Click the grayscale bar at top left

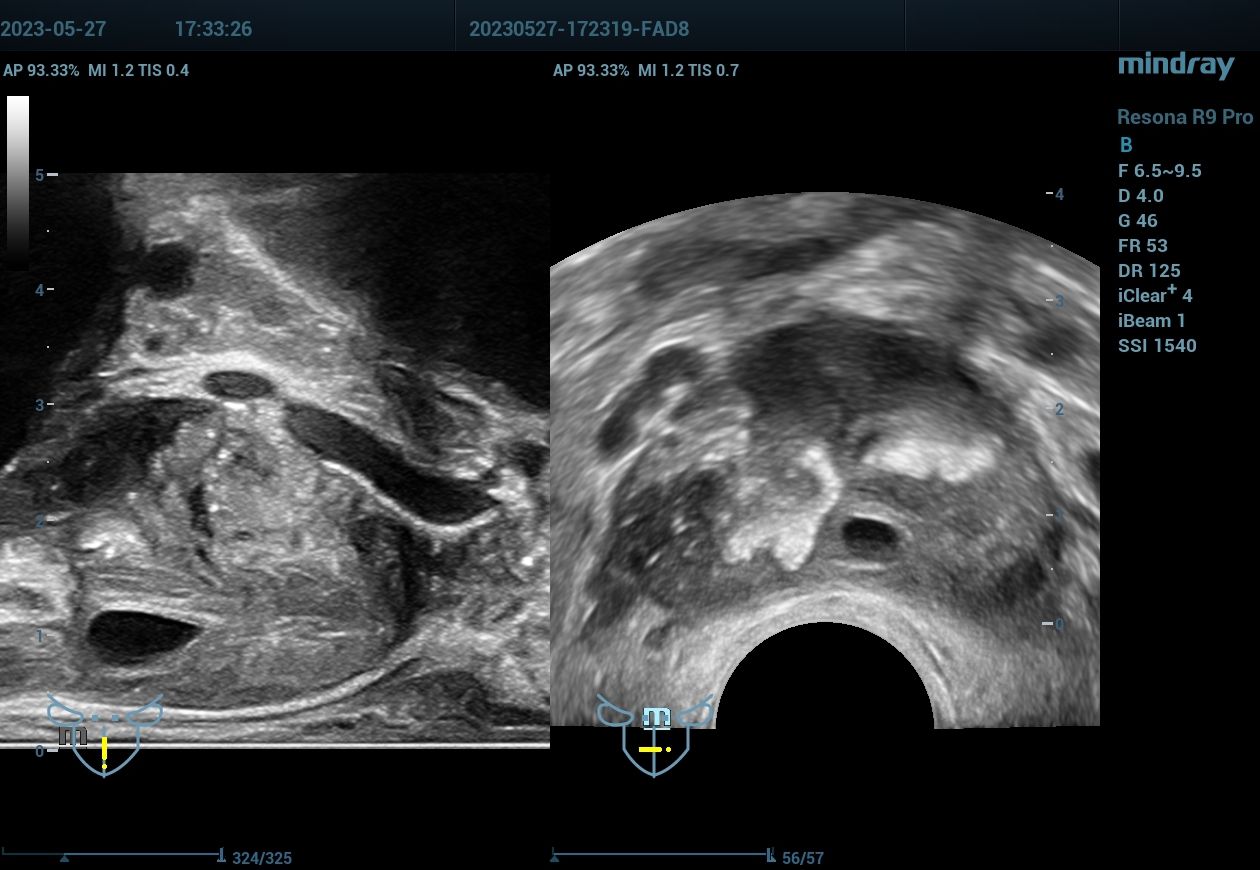coord(18,170)
